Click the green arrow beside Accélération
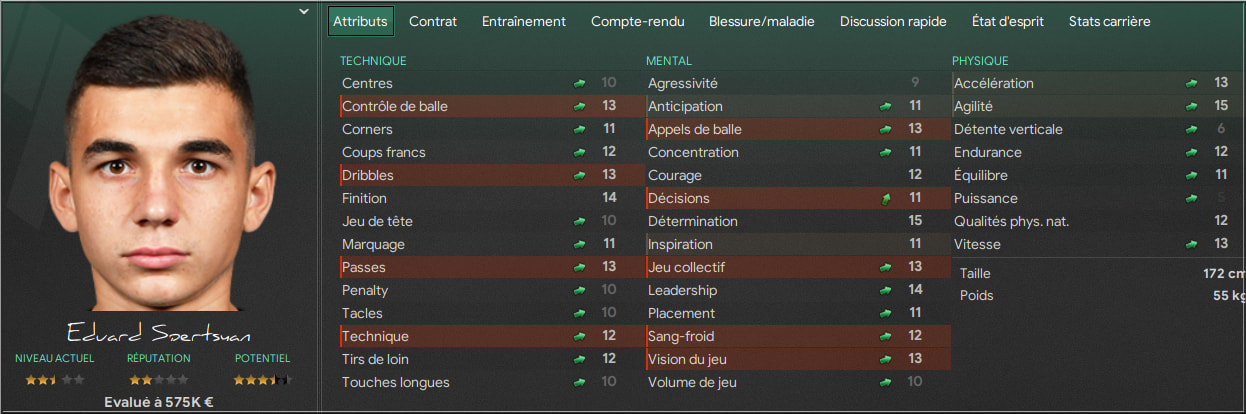 pos(1191,84)
